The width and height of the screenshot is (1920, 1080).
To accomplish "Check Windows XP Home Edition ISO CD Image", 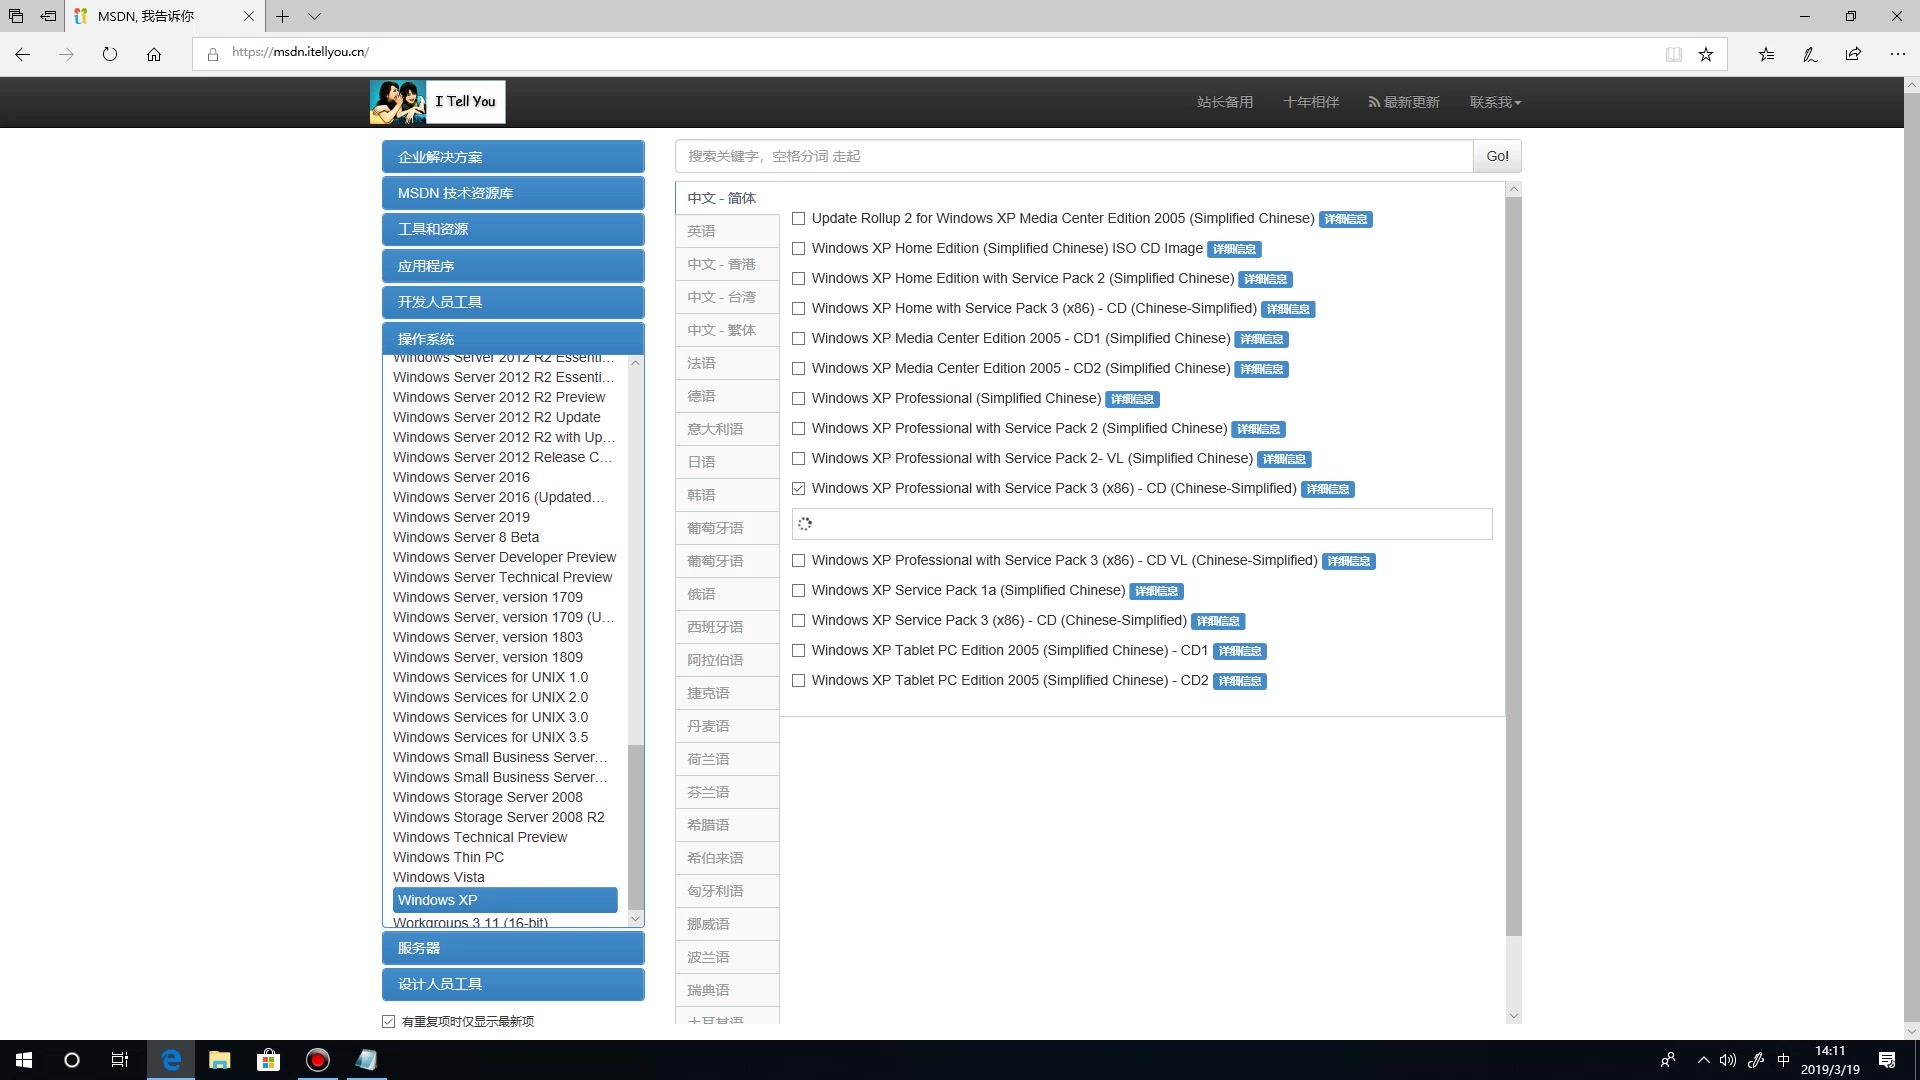I will pos(798,249).
